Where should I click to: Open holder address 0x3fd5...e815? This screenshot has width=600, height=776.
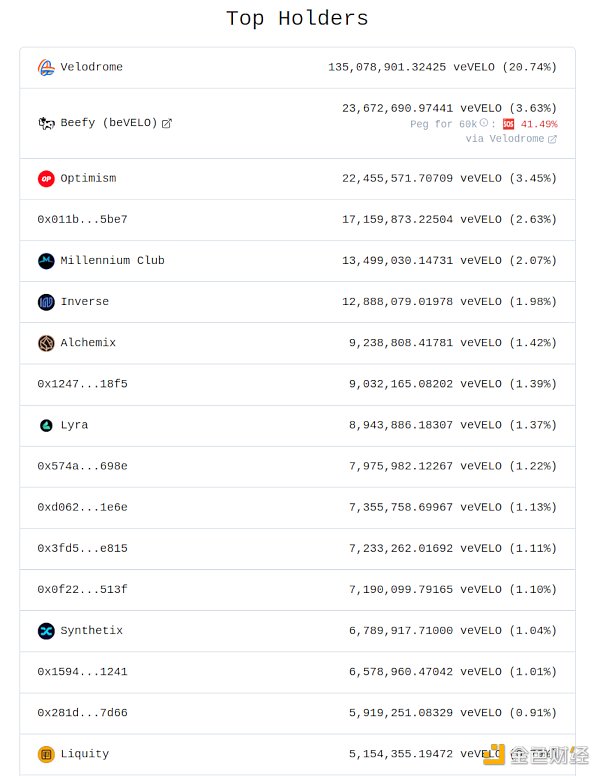click(x=82, y=549)
